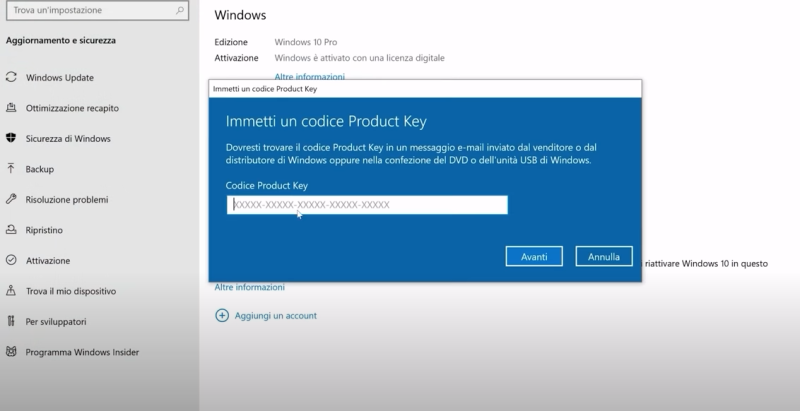Image resolution: width=800 pixels, height=411 pixels.
Task: Click the Risoluzione problemi wrench icon
Action: click(x=11, y=199)
